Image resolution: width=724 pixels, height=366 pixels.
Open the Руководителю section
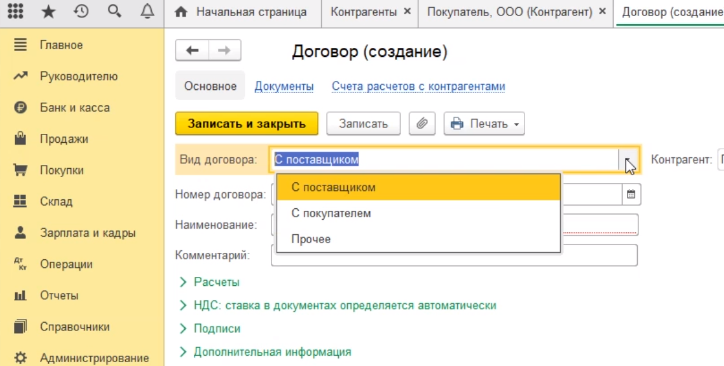coord(79,76)
